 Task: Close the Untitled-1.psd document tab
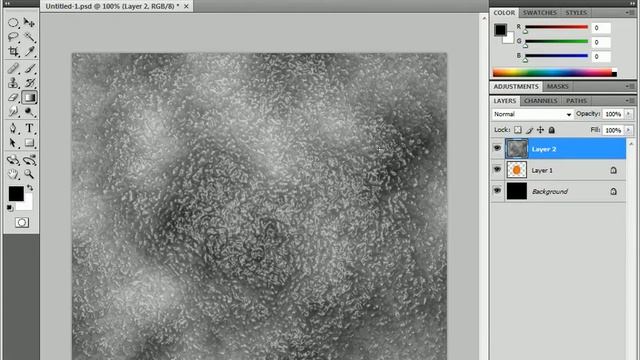(186, 7)
